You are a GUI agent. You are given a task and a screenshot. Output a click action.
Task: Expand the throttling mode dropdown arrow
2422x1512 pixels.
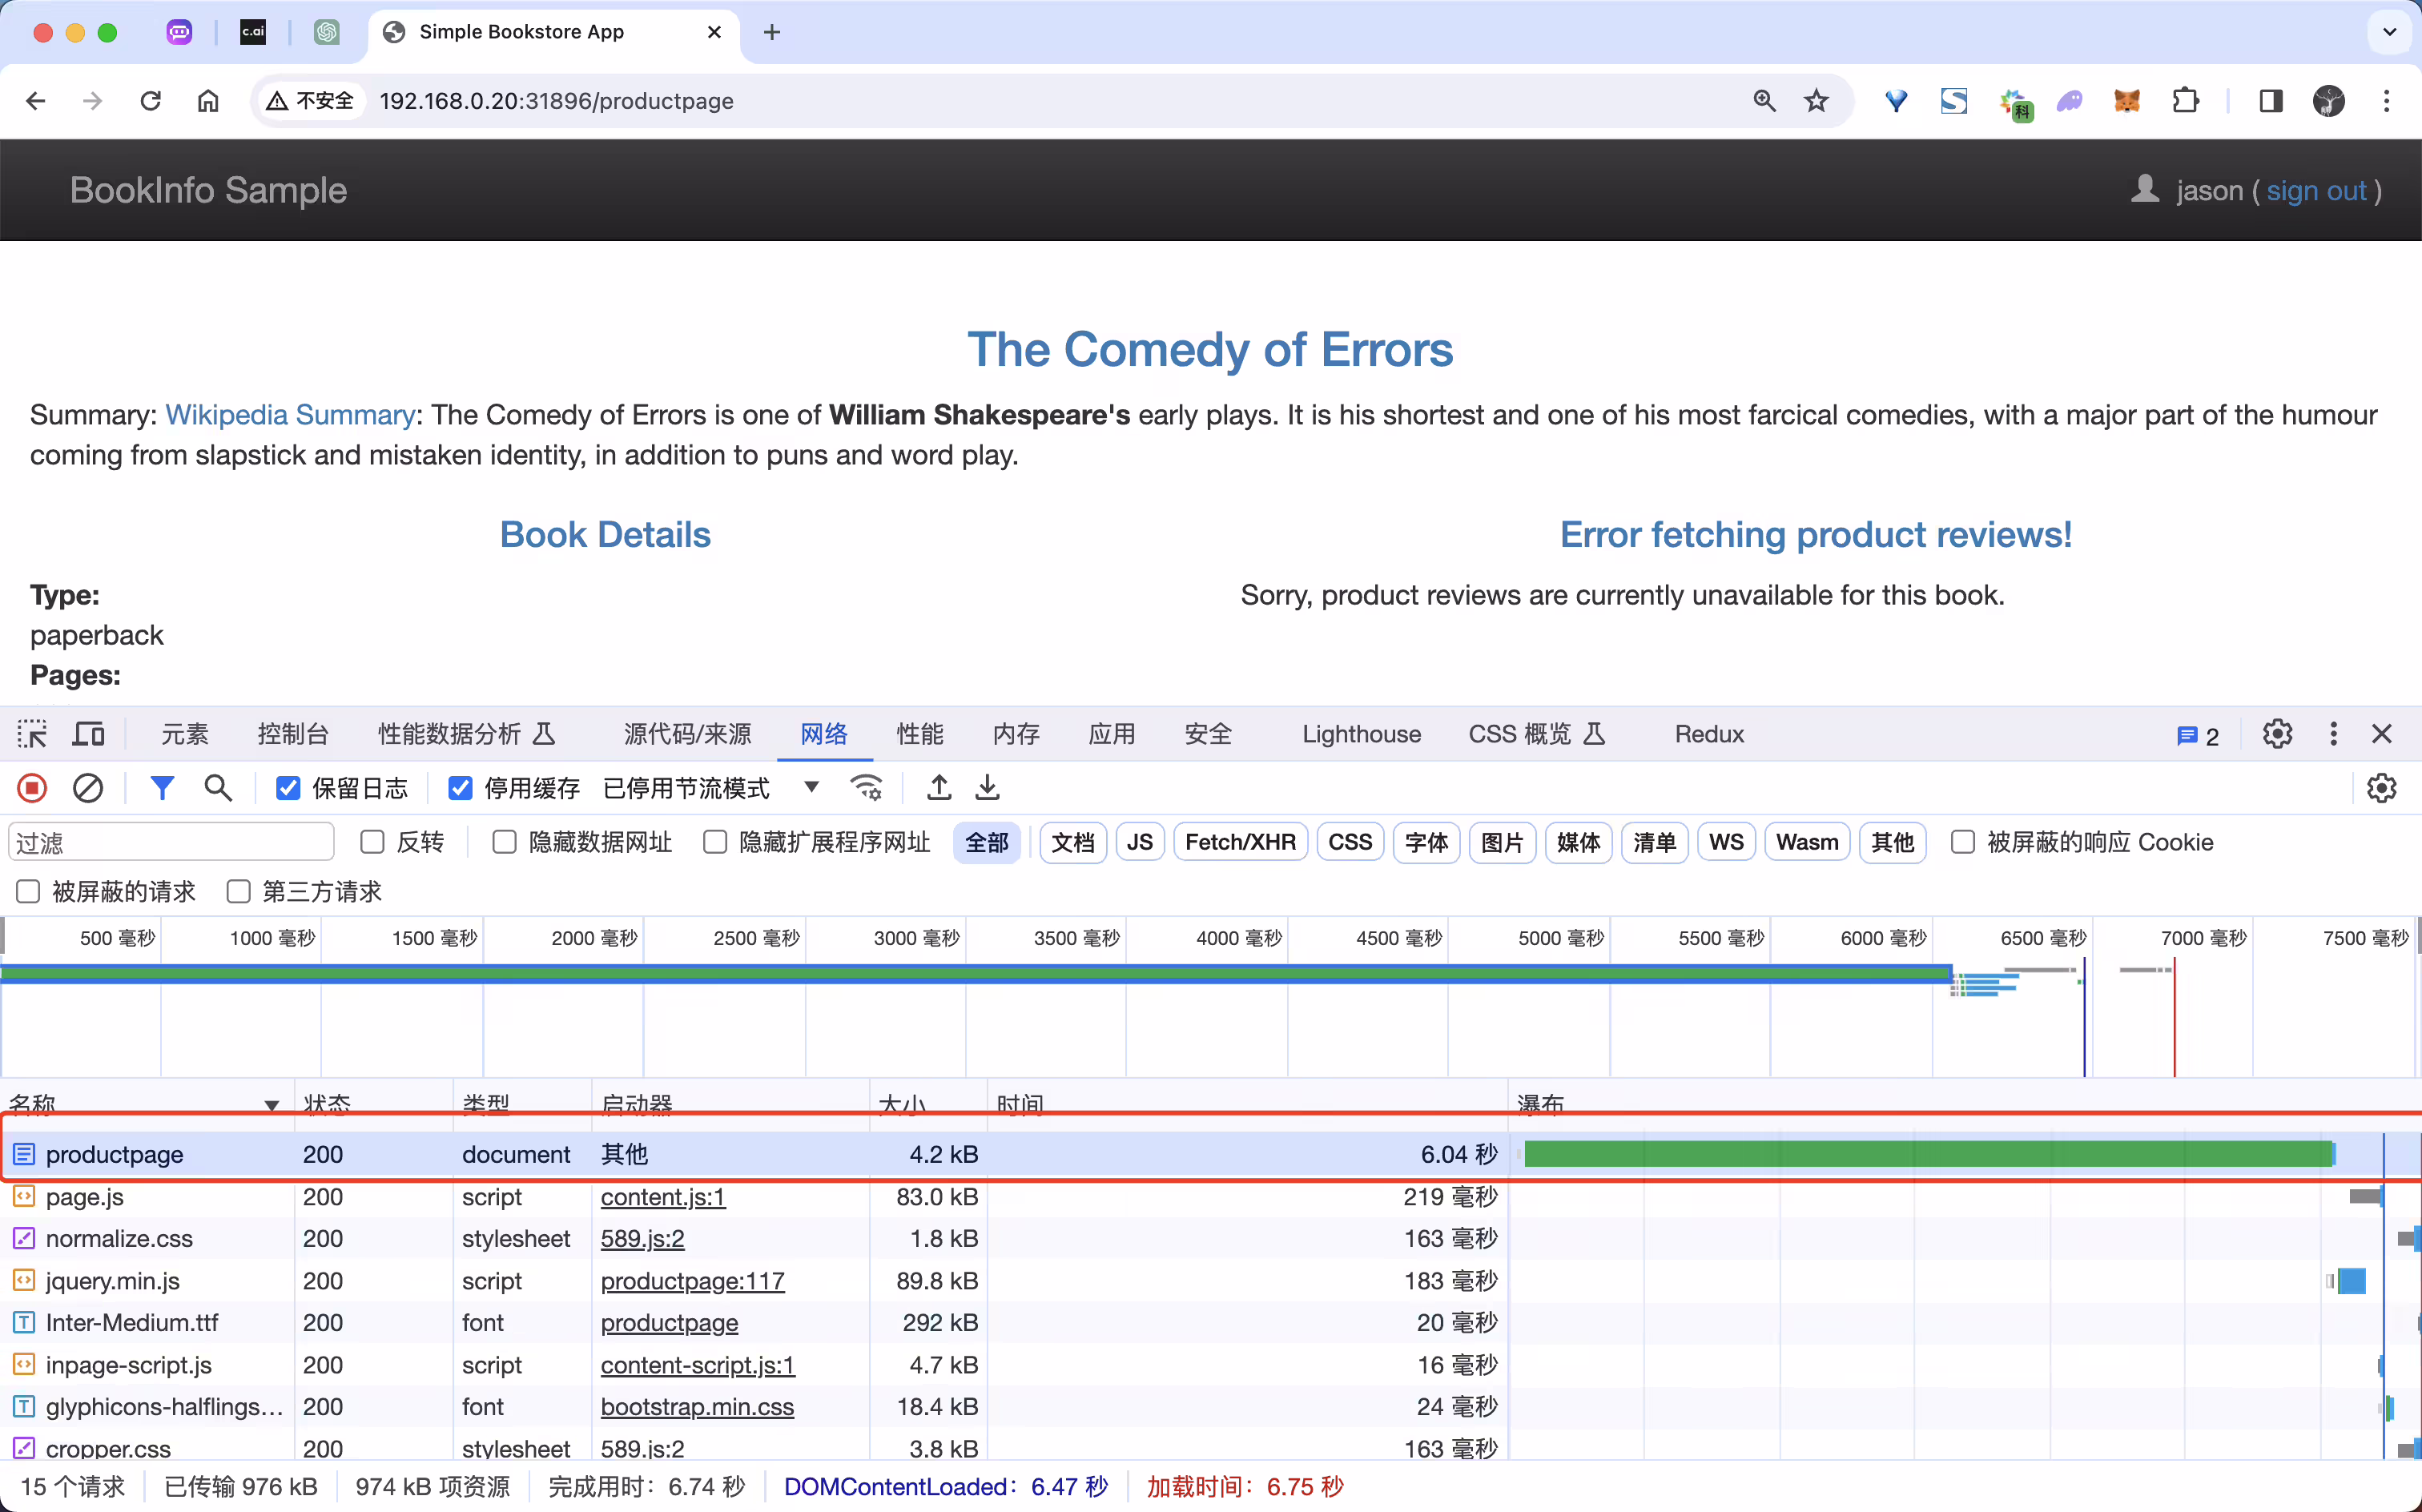(x=812, y=788)
